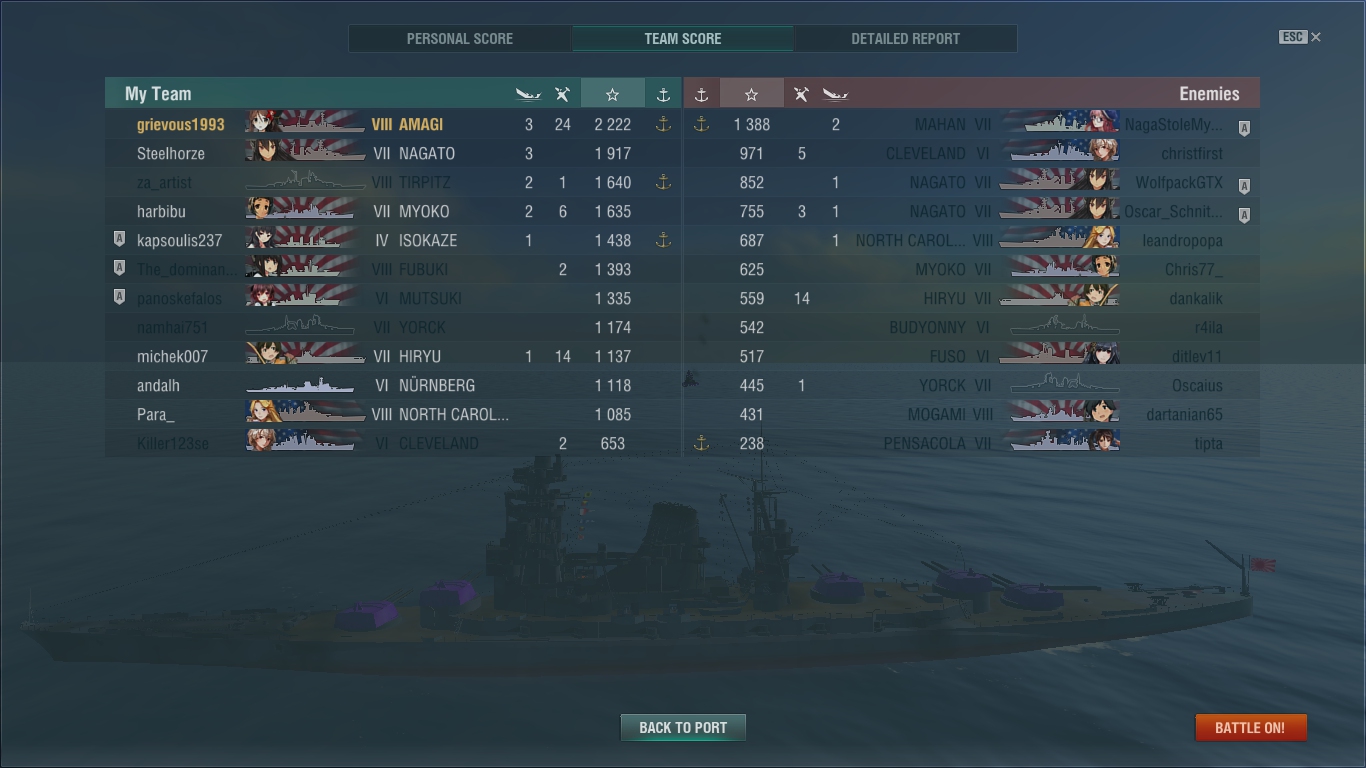The width and height of the screenshot is (1366, 768).
Task: Select the Team Score tab
Action: pos(683,38)
